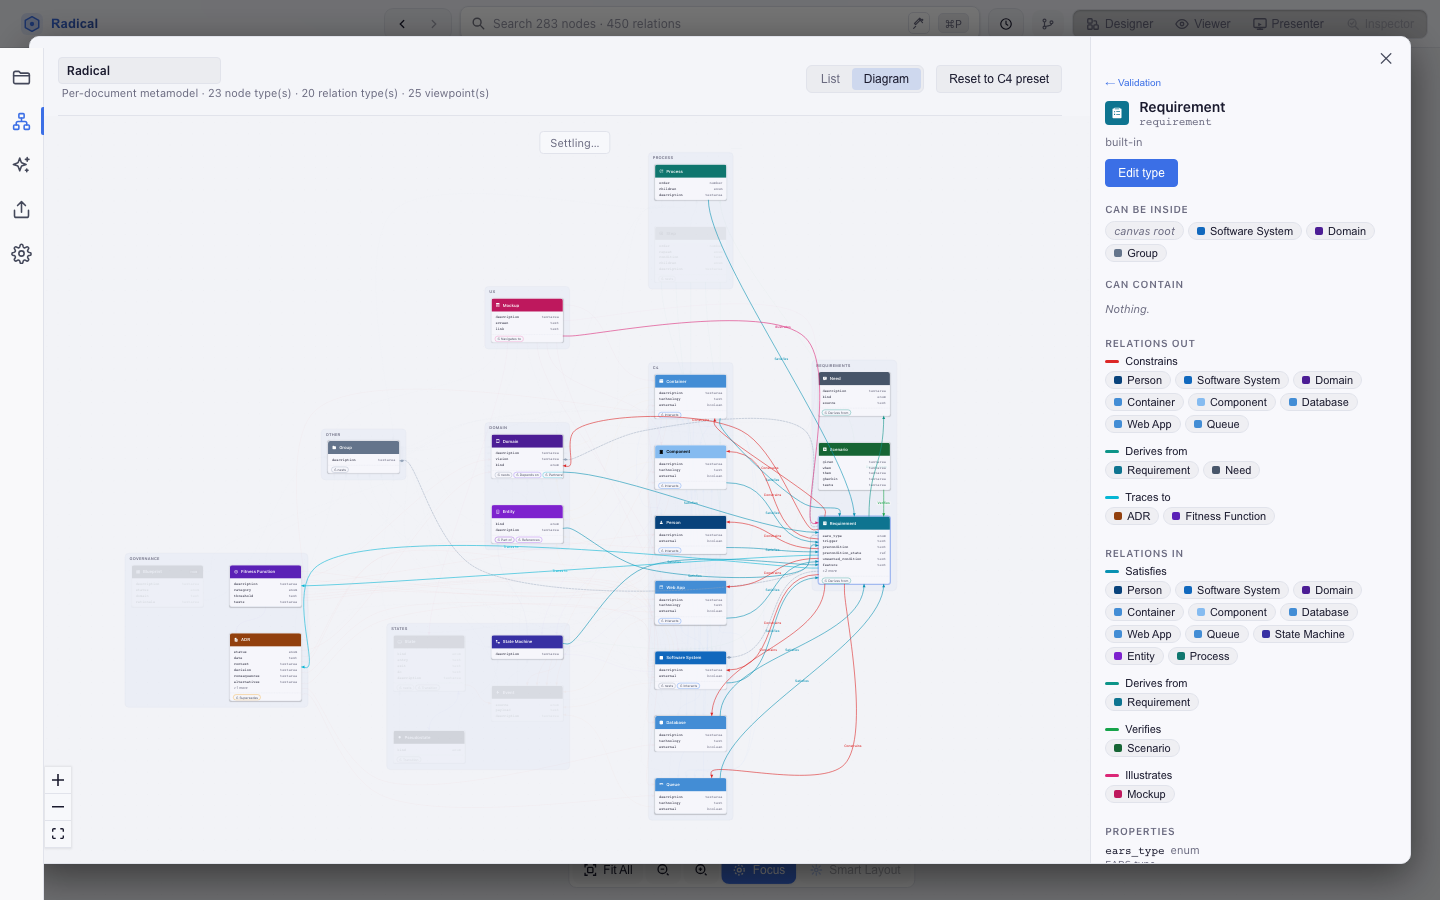This screenshot has height=900, width=1440.
Task: Select the metamodel hierarchy icon in sidebar
Action: click(21, 122)
